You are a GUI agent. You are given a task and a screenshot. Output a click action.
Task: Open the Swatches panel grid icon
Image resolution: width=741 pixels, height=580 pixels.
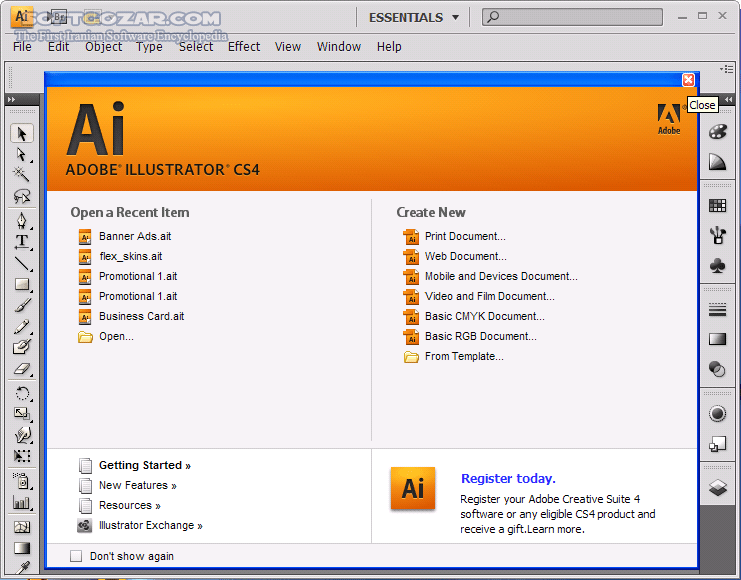coord(717,205)
